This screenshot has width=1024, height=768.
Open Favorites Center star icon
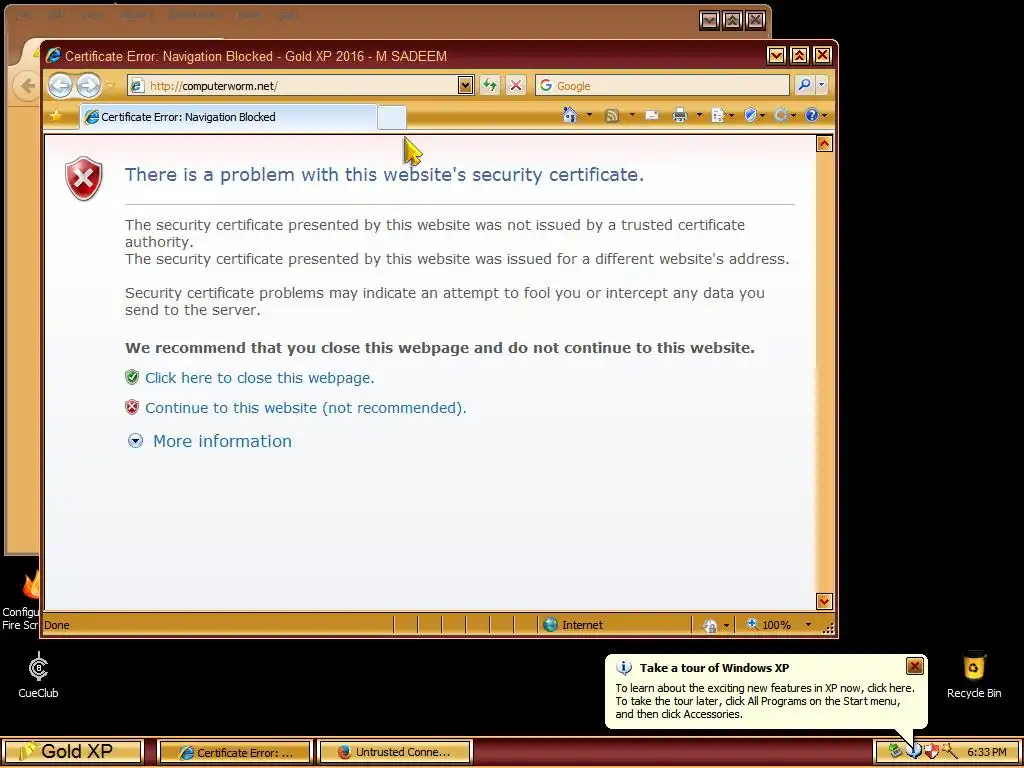pyautogui.click(x=57, y=116)
